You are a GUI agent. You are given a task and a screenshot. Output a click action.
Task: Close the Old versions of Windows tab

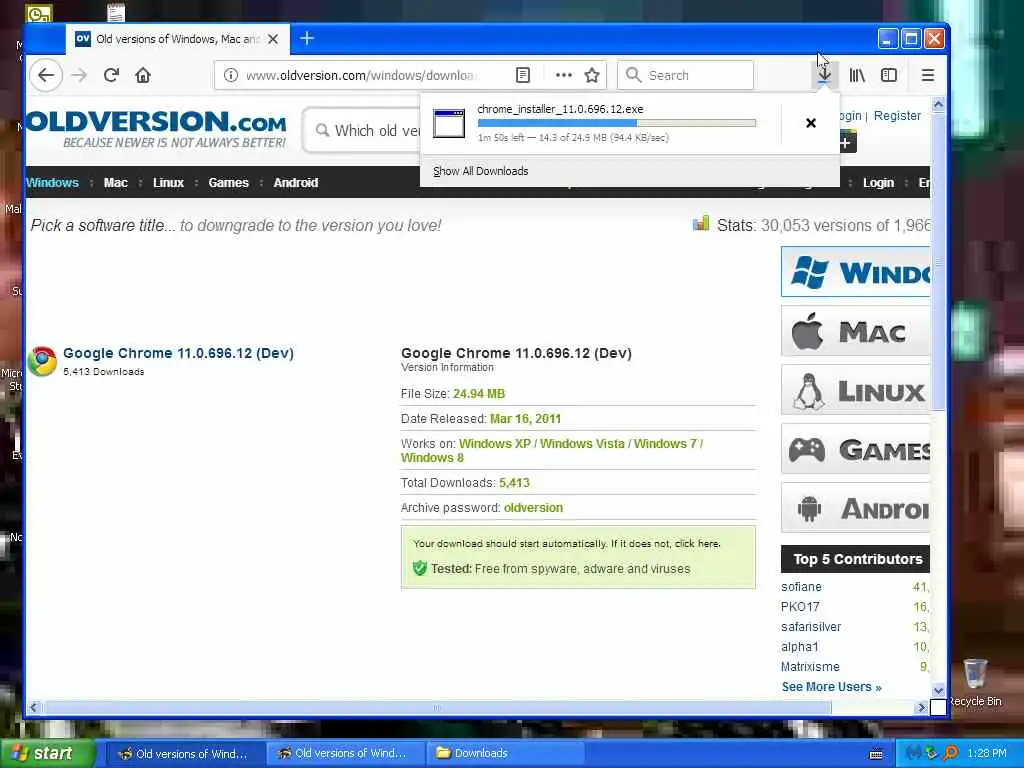(273, 39)
